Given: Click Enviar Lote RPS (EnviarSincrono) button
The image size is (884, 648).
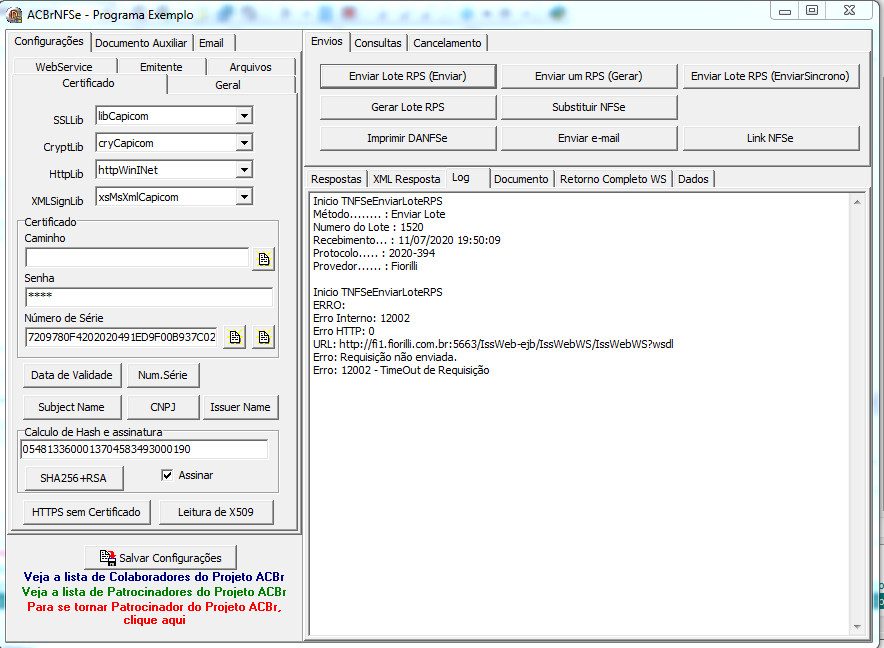Looking at the screenshot, I should click(770, 76).
